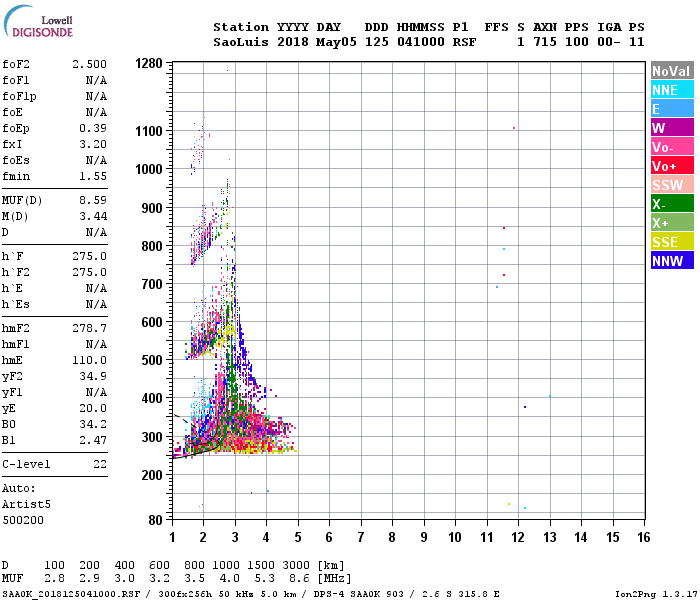Click the 1280 km axis label
Image resolution: width=700 pixels, height=600 pixels.
149,63
